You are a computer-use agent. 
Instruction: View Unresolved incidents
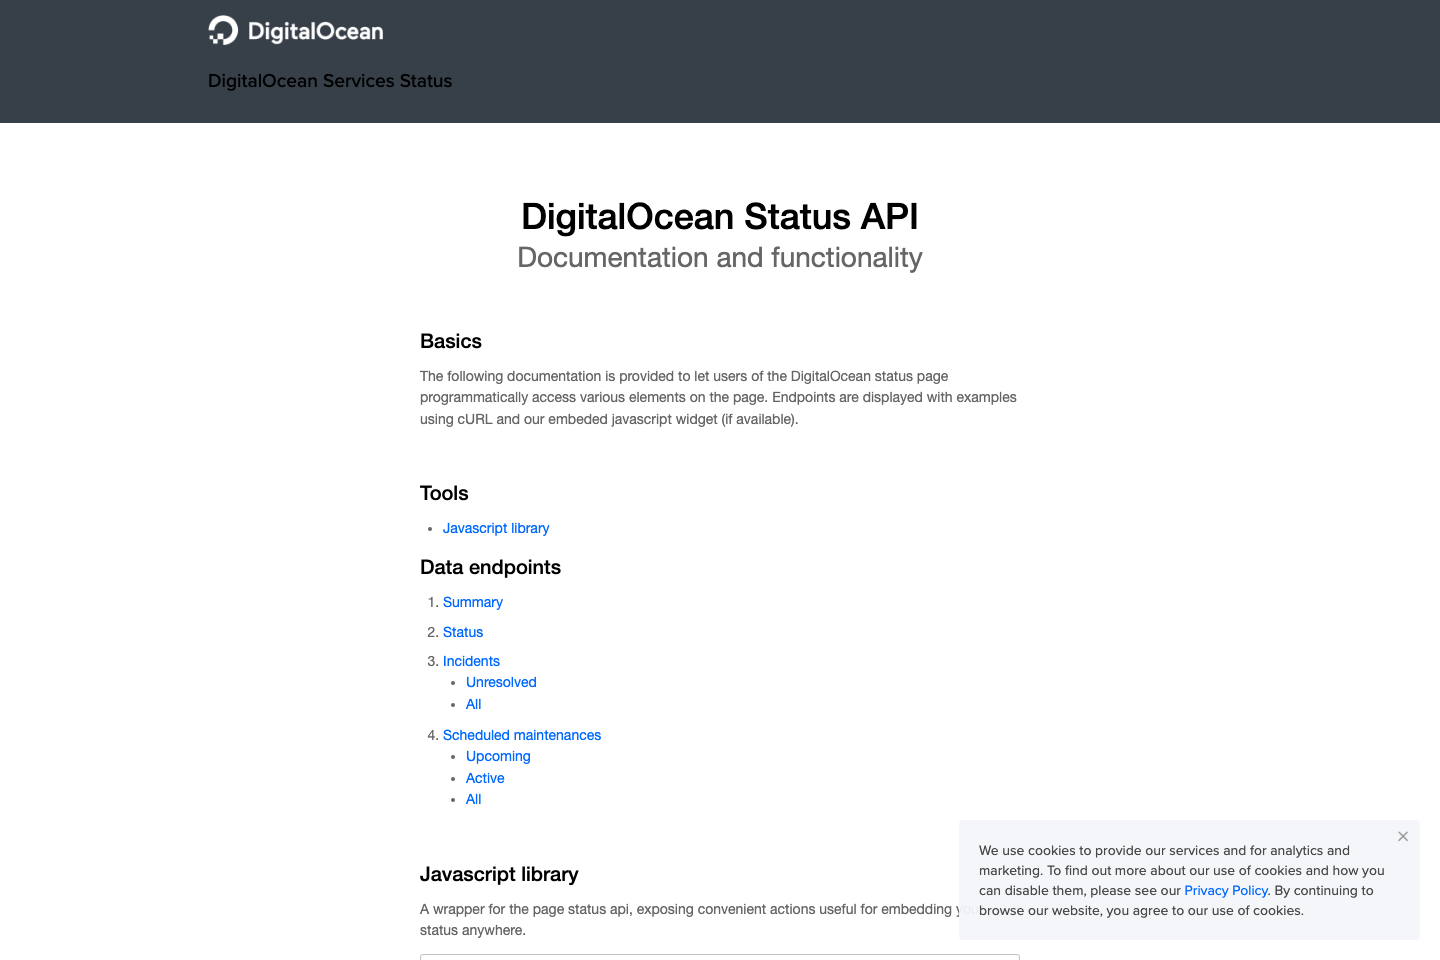(501, 682)
